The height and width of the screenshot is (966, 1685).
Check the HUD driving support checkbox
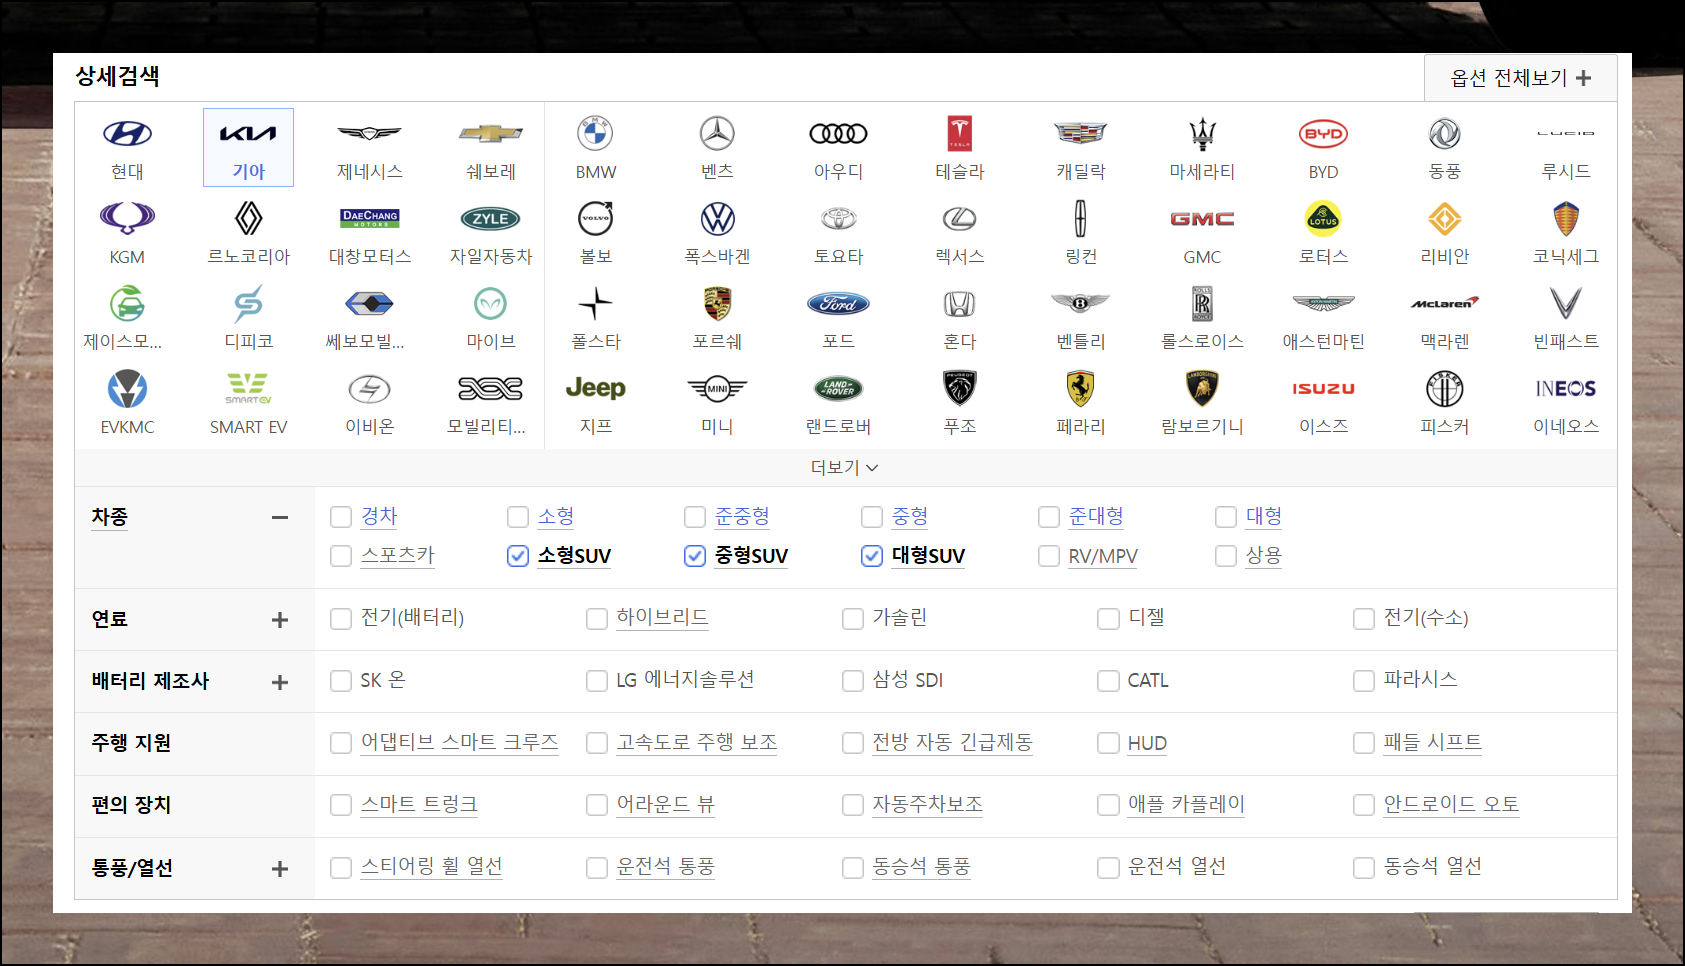tap(1108, 743)
